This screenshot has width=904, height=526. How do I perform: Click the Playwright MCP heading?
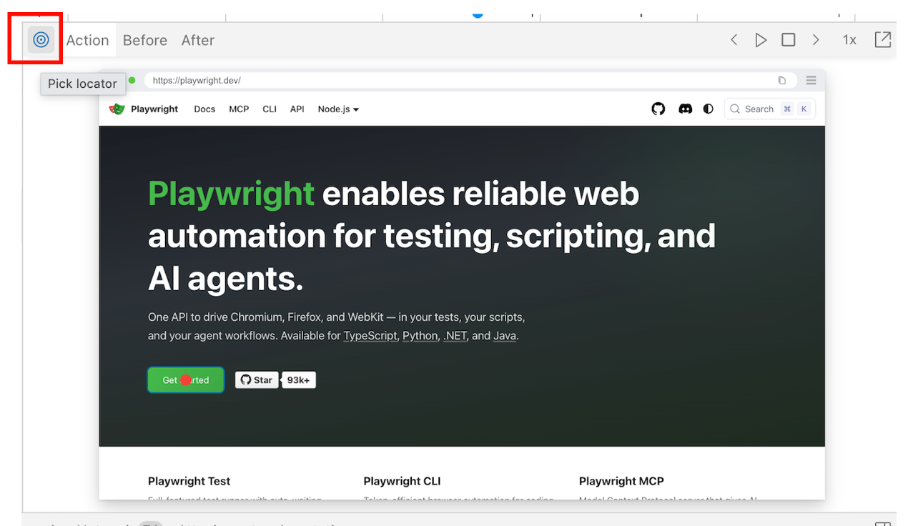tap(622, 481)
